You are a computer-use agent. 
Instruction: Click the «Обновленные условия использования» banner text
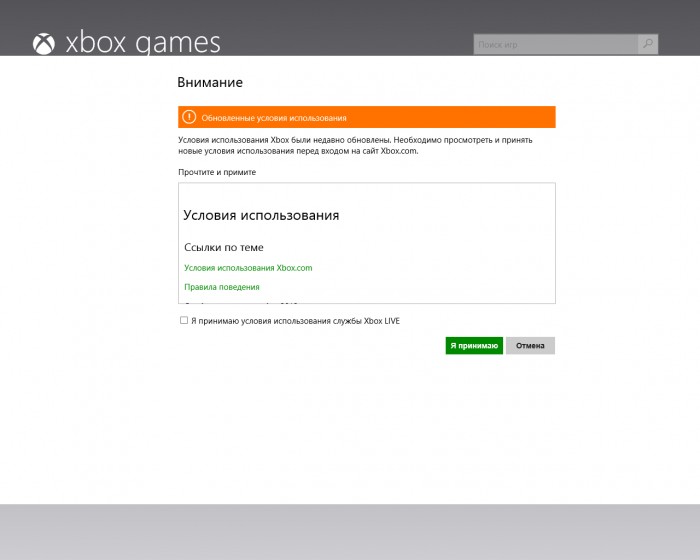pyautogui.click(x=274, y=118)
